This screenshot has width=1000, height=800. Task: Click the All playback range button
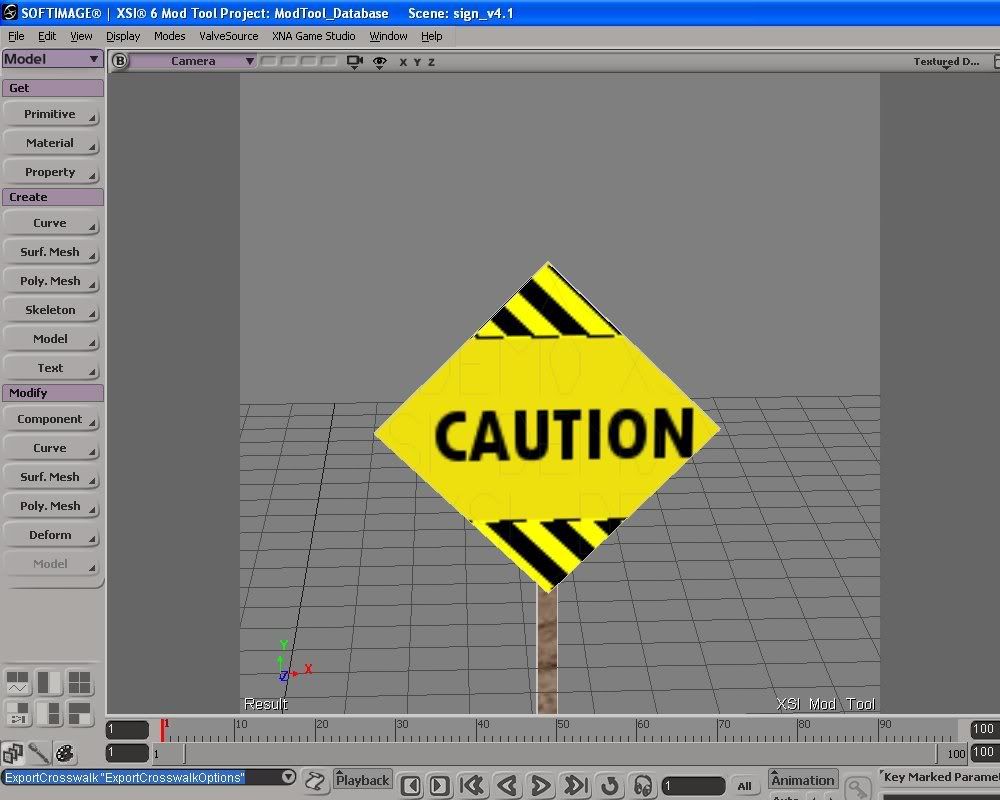tap(744, 786)
